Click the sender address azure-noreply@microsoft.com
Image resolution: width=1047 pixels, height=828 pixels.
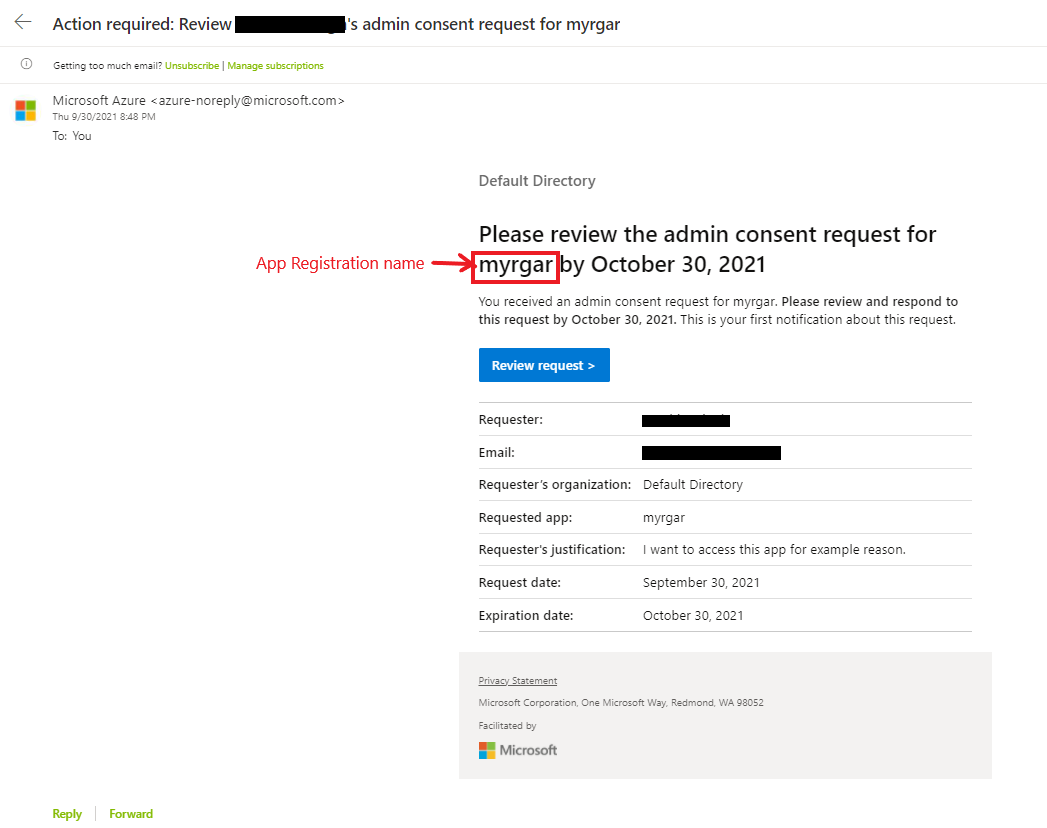pos(248,100)
